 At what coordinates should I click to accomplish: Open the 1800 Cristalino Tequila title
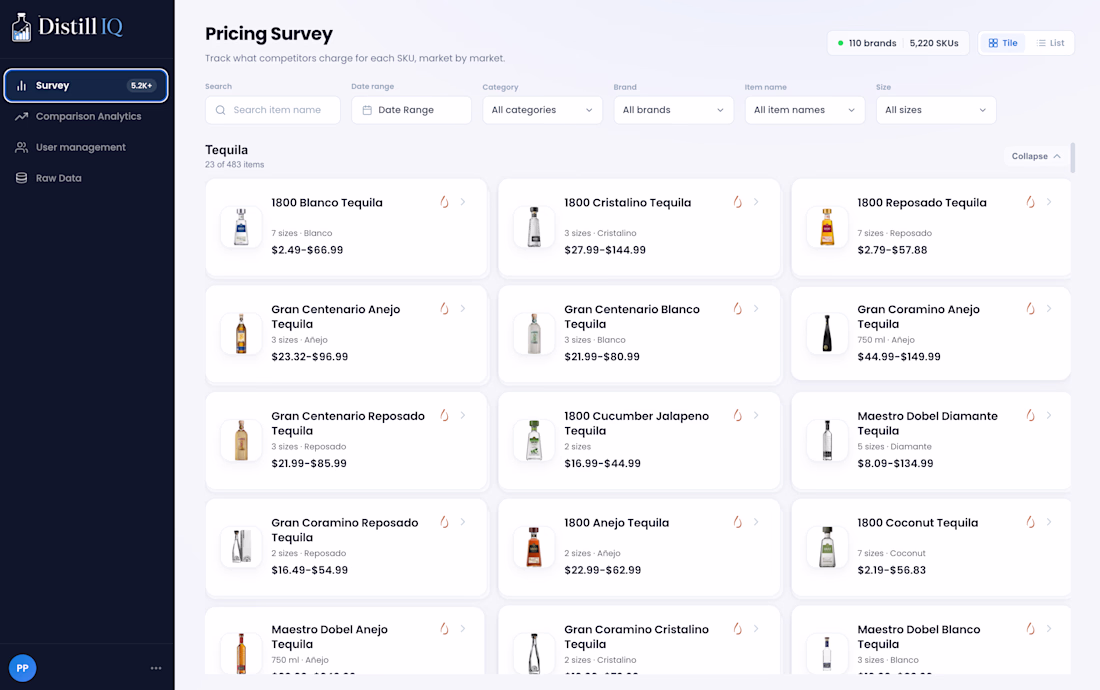click(627, 203)
